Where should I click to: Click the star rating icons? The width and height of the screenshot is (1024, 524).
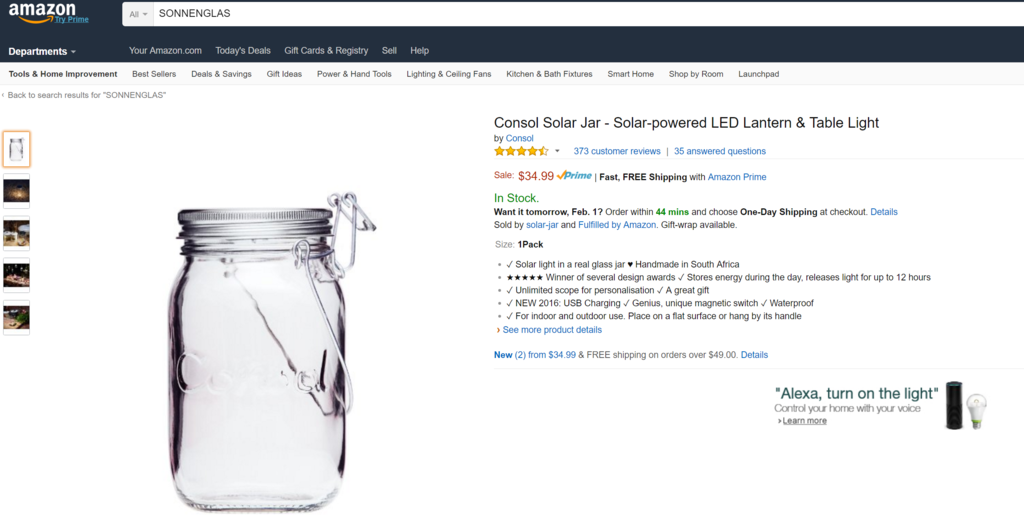(x=520, y=151)
